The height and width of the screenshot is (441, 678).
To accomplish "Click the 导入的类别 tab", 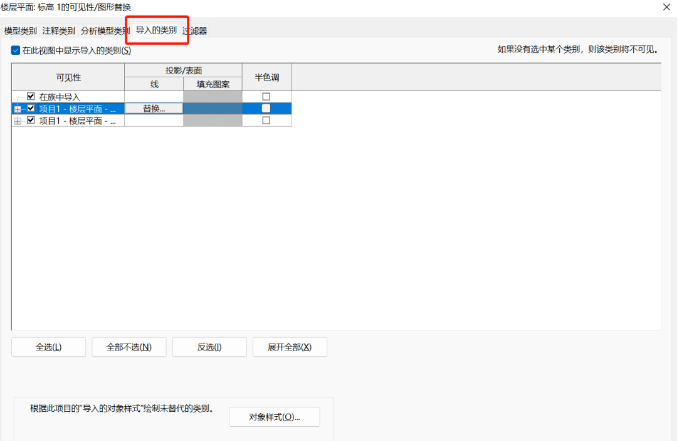I will coord(156,30).
